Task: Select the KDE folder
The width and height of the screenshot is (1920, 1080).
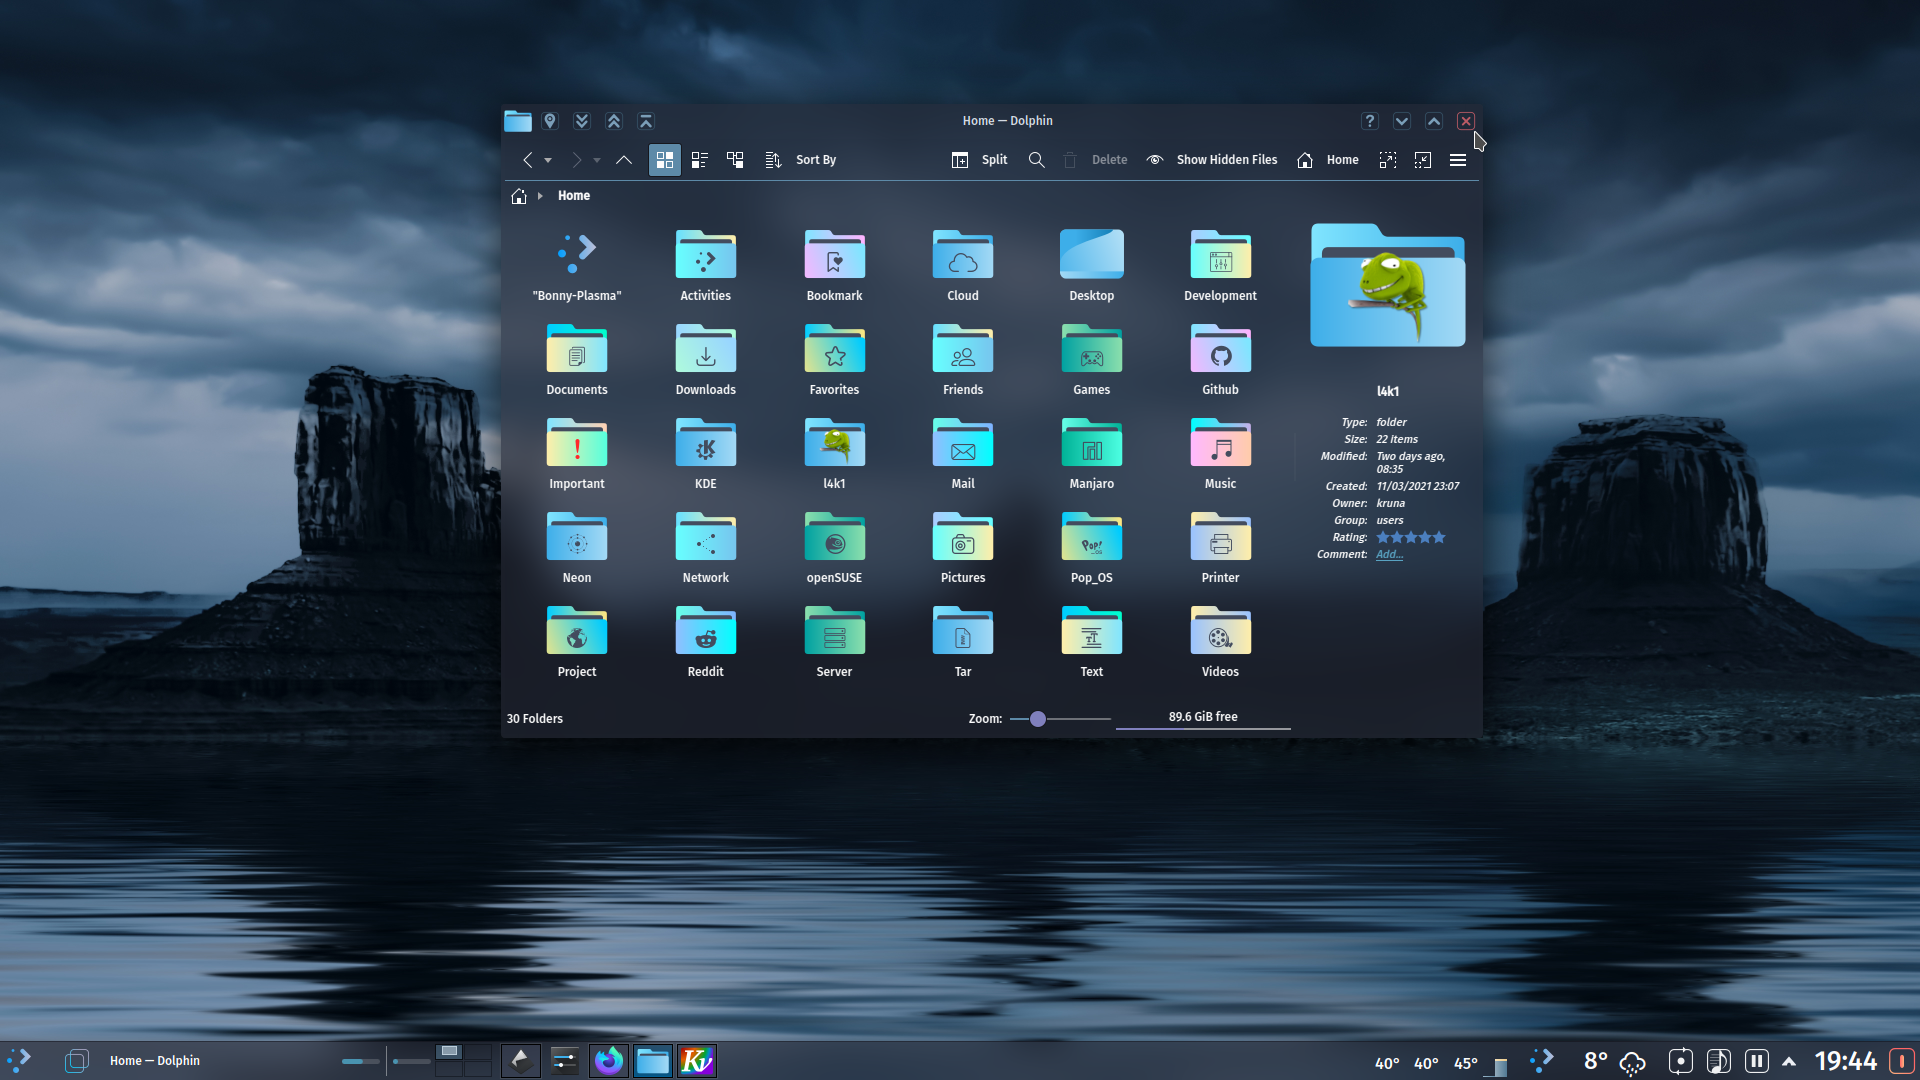Action: pos(706,454)
